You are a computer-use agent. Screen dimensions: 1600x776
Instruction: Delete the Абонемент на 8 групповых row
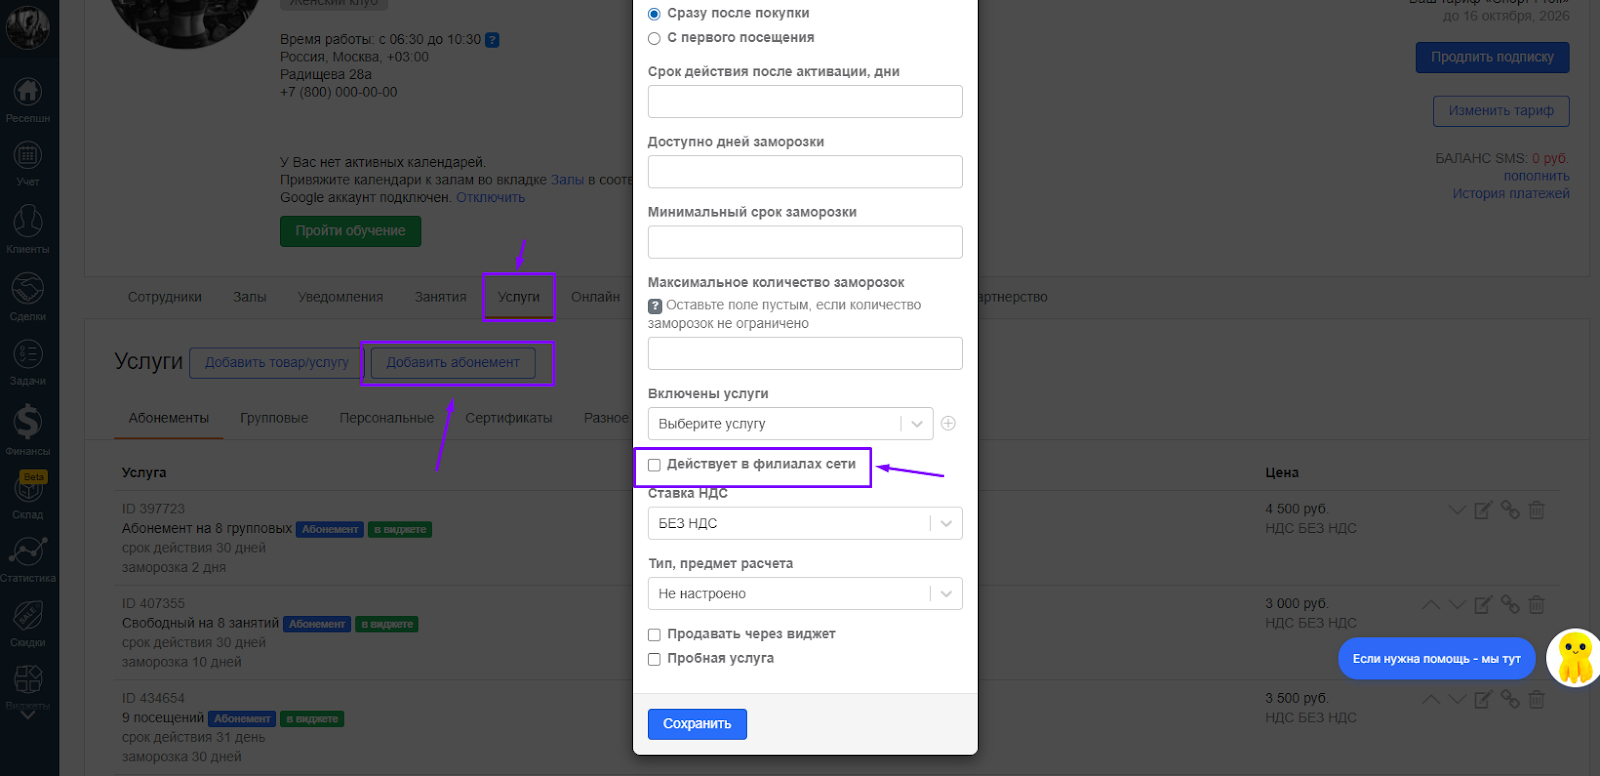[x=1537, y=510]
